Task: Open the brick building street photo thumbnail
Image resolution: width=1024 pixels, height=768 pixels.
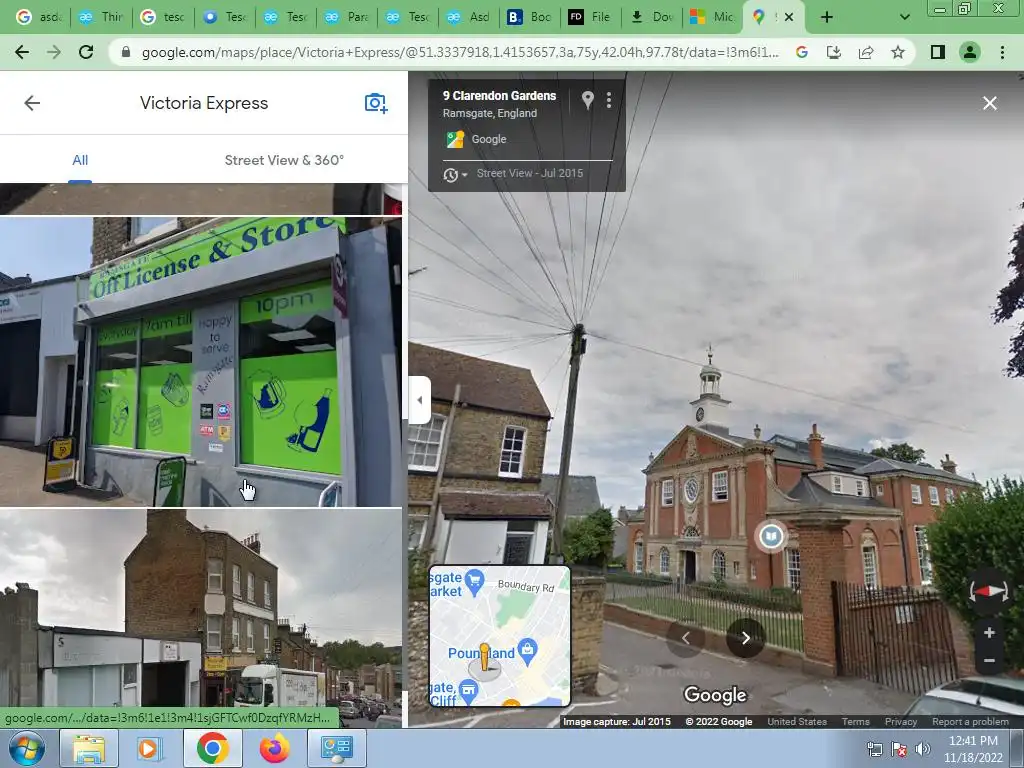Action: coord(200,616)
